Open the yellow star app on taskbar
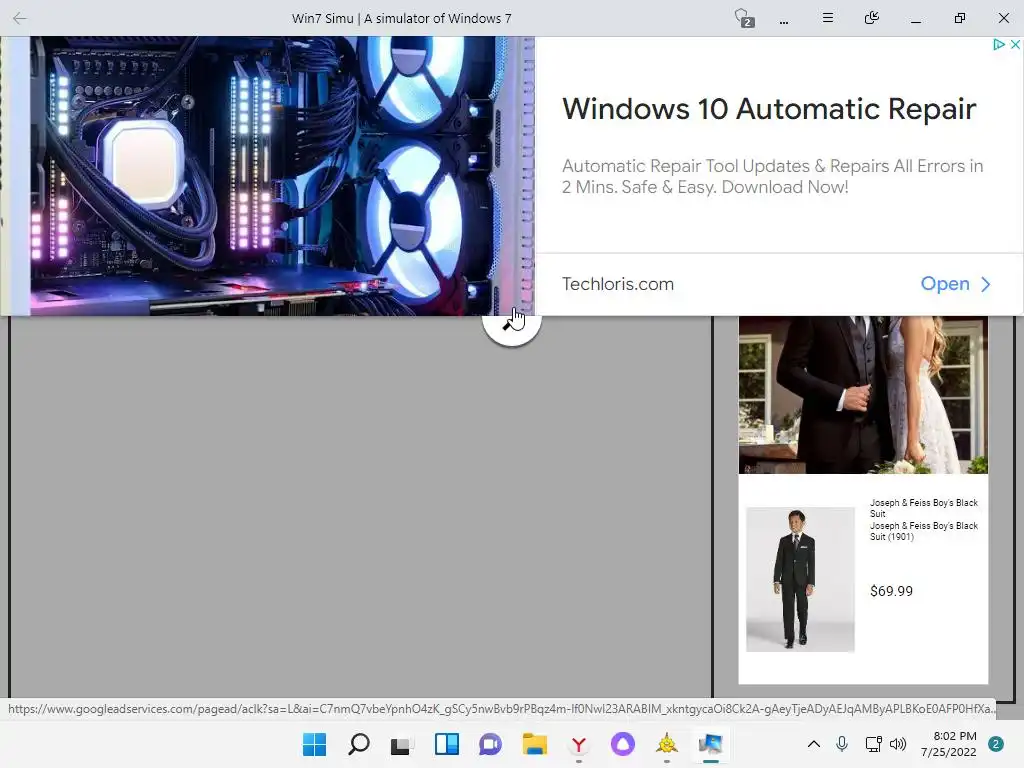The image size is (1024, 768). click(666, 744)
